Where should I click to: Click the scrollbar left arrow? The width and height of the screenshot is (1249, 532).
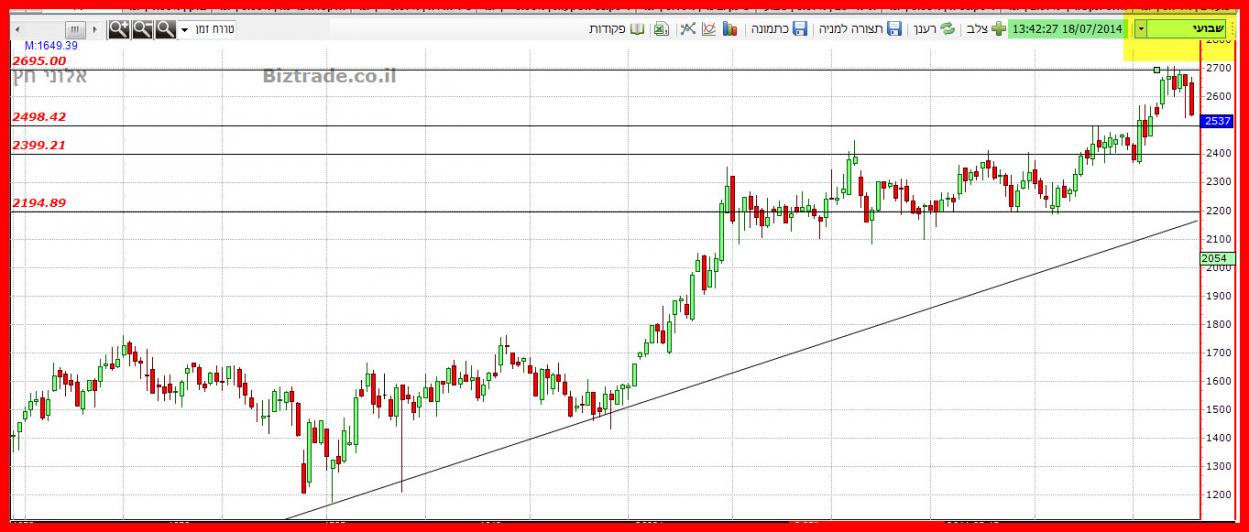16,29
